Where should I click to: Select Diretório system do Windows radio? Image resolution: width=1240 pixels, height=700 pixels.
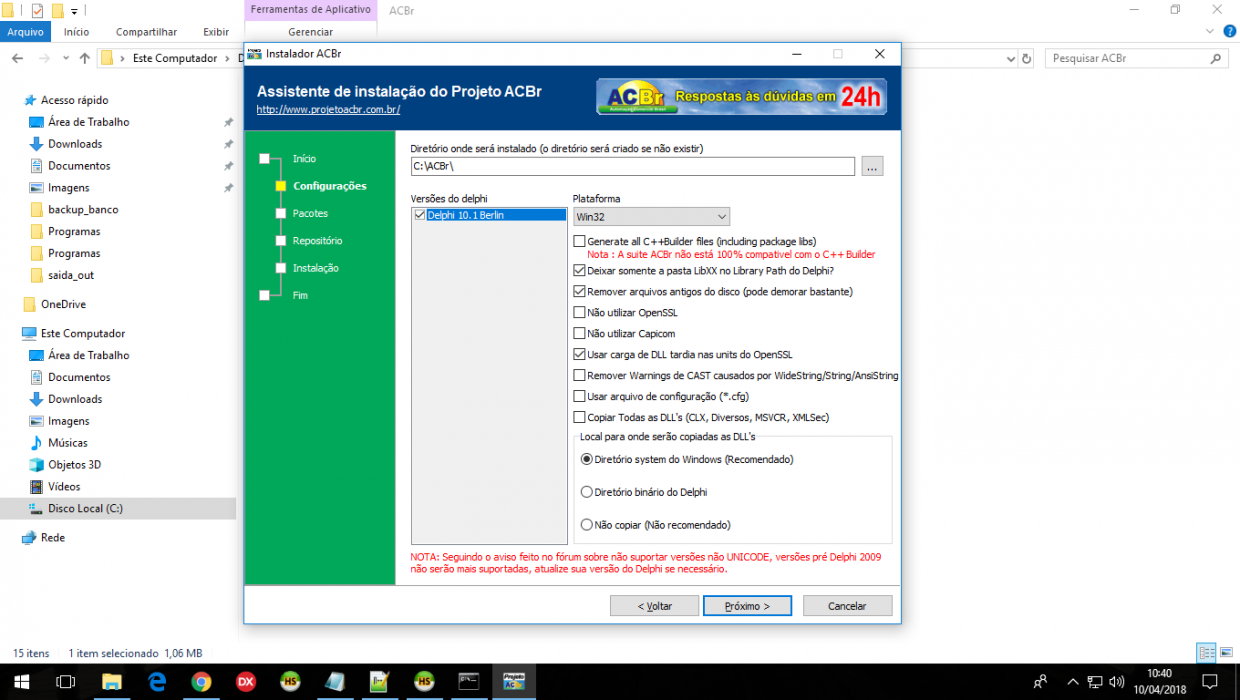(x=587, y=460)
